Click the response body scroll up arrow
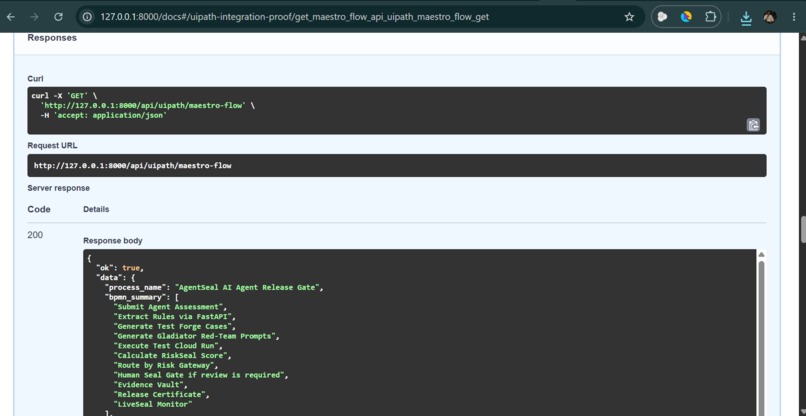Screen dimensions: 806x416 (x=761, y=255)
